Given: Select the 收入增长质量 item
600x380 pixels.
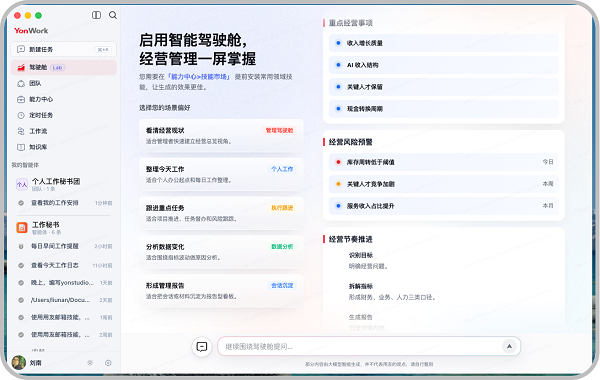Looking at the screenshot, I should point(443,43).
